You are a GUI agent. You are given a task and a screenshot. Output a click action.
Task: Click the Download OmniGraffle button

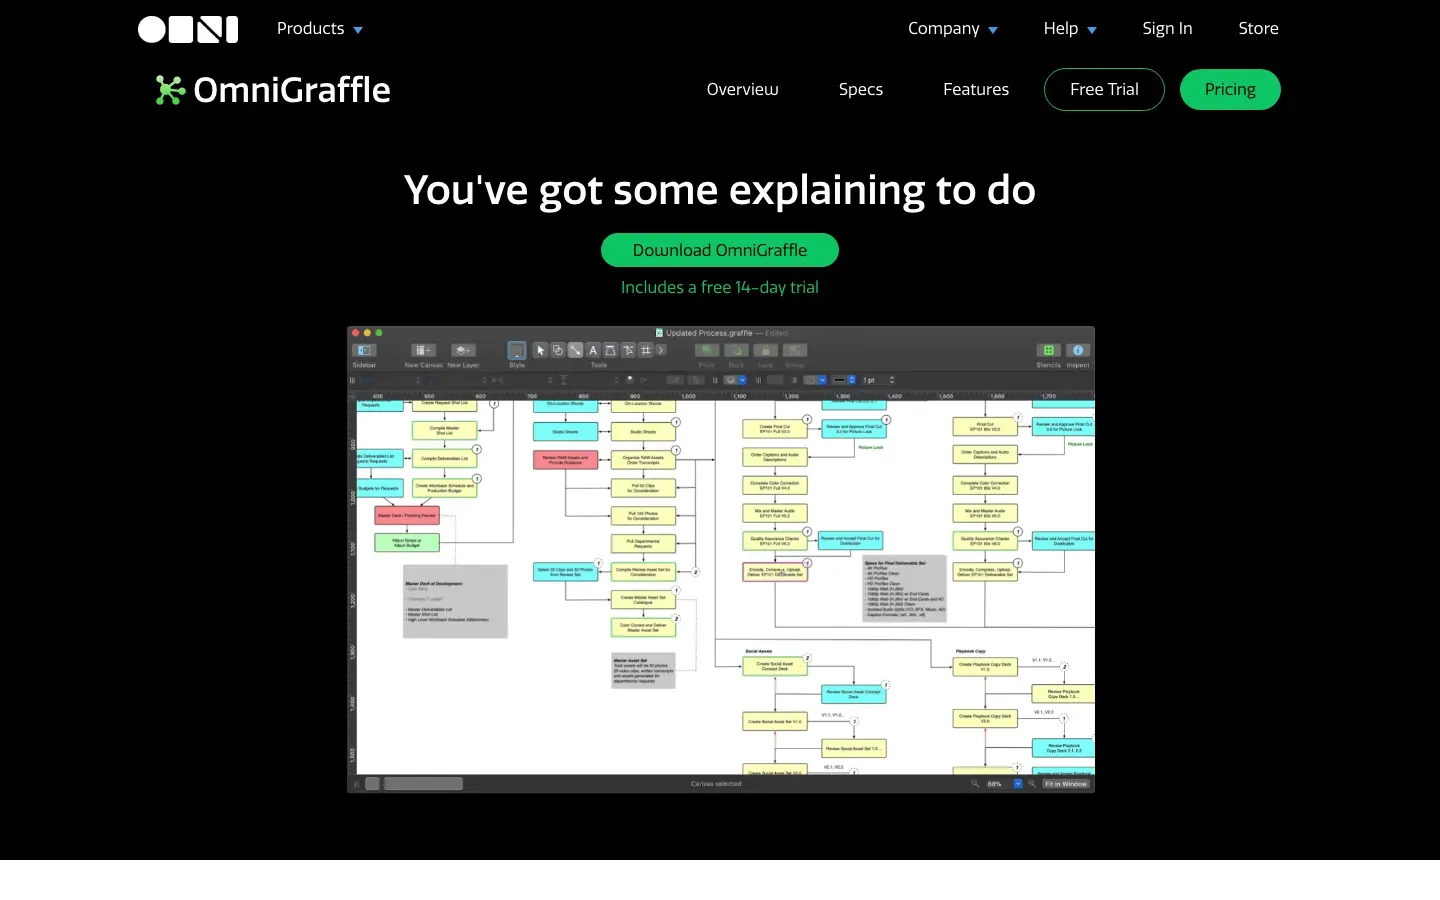[x=720, y=250]
